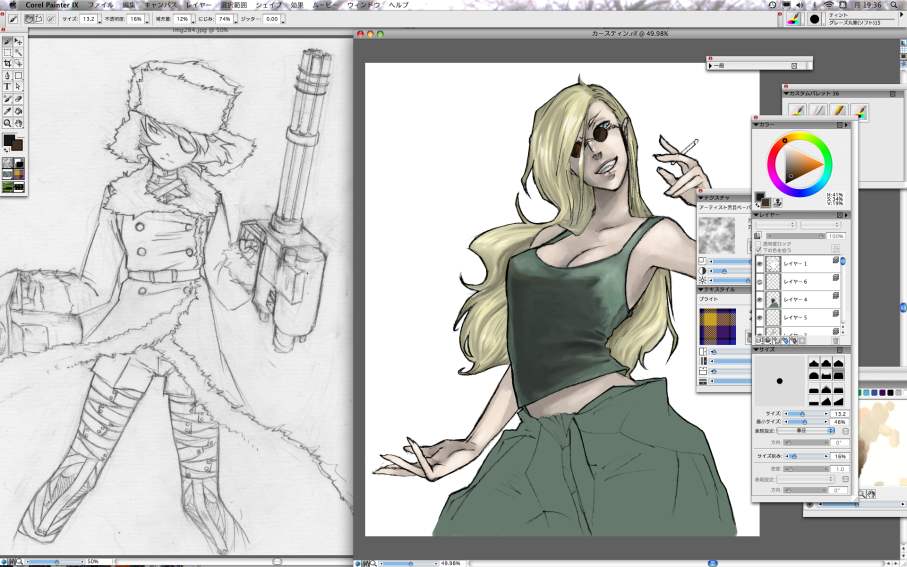Select the Crop tool
This screenshot has height=567, width=907.
pos(7,64)
